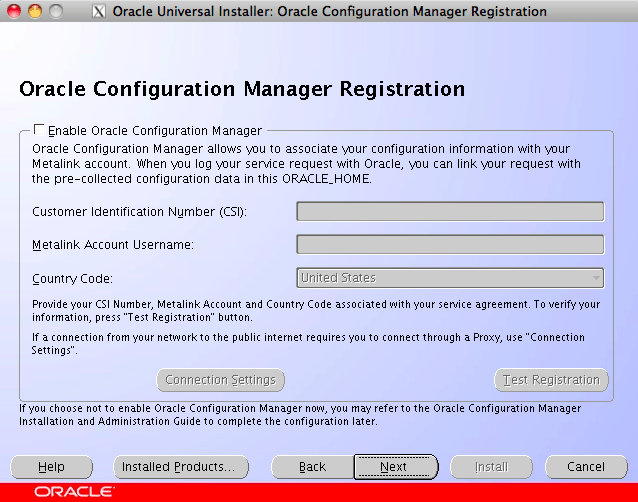The width and height of the screenshot is (638, 502).
Task: Click the greyed-out Install button
Action: pos(491,467)
